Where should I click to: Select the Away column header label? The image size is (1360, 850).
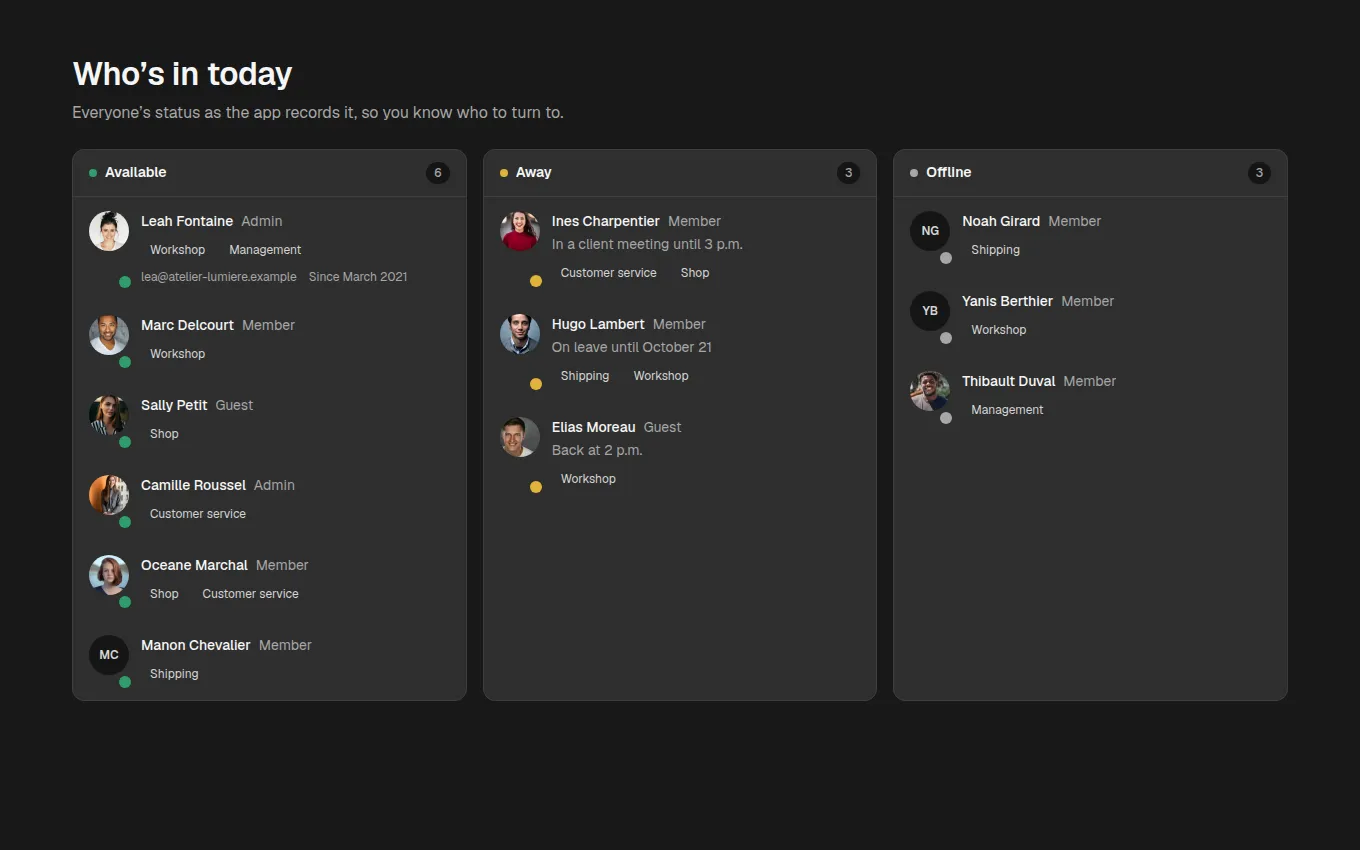[534, 173]
